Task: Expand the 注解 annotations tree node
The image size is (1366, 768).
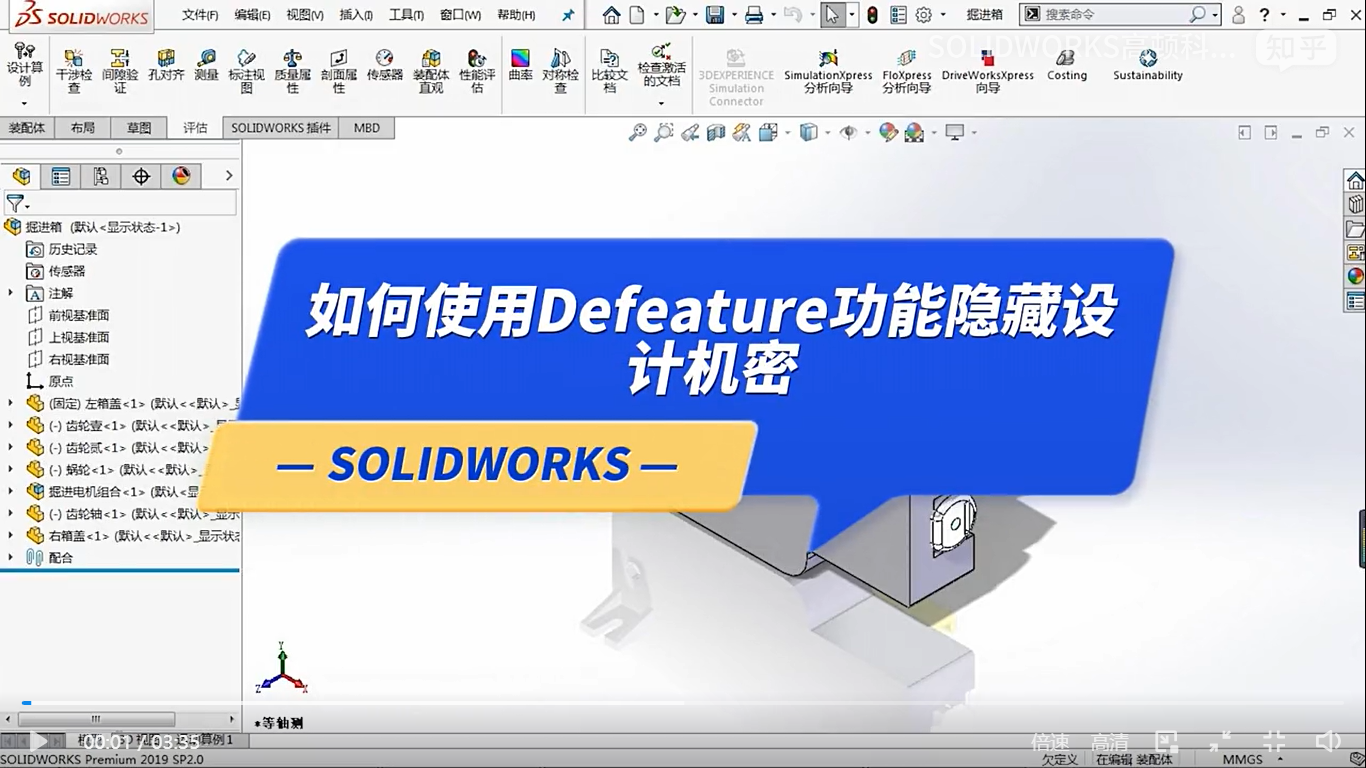Action: pos(11,293)
